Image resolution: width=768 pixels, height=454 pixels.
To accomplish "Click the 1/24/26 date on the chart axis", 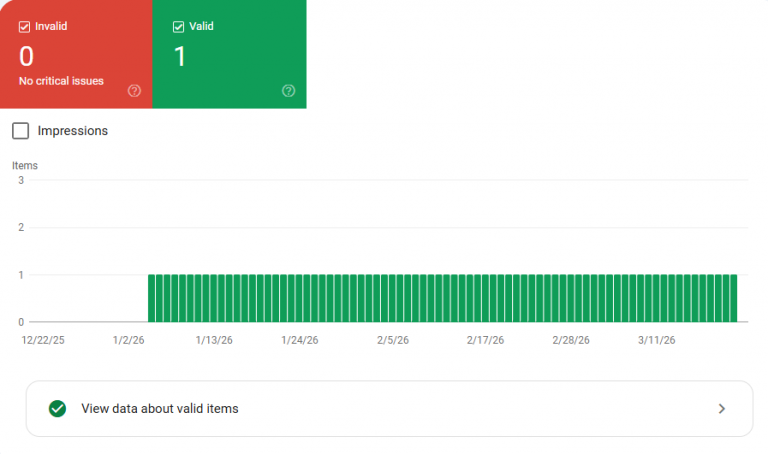I will 300,341.
